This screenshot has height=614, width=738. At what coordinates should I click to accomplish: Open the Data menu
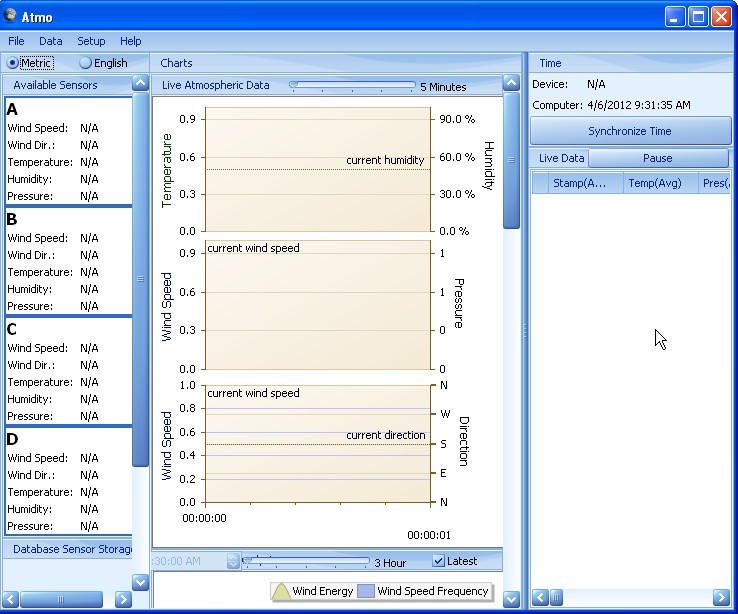coord(50,41)
